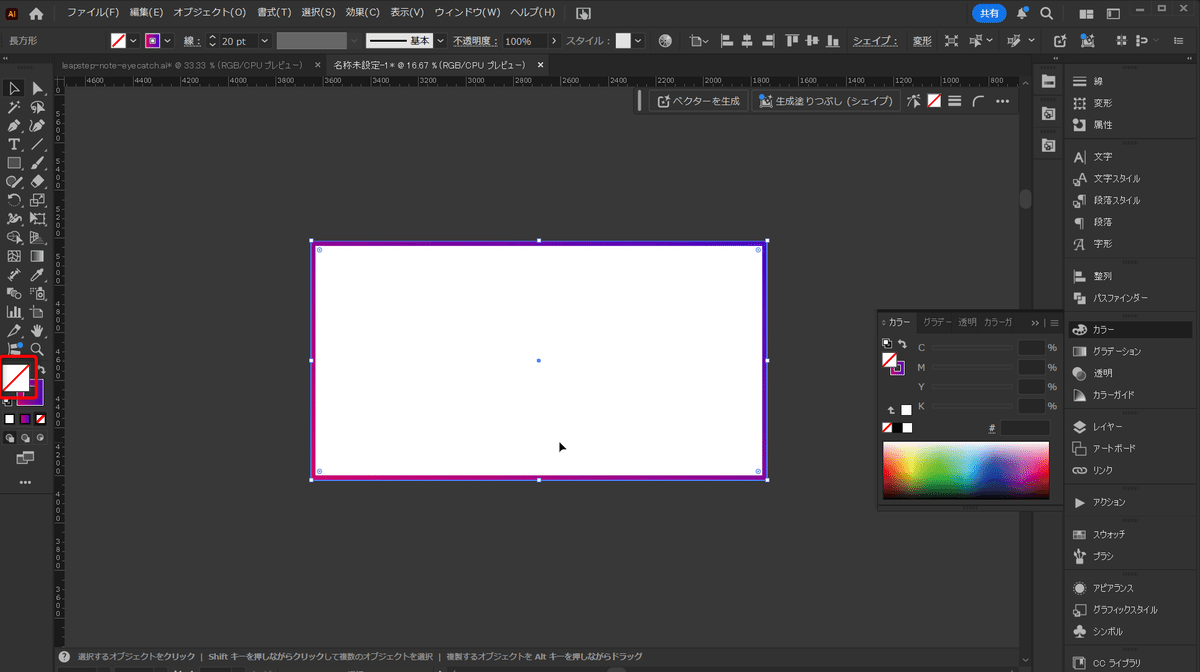Screen dimensions: 1200x672
Task: Pick a color from the カラー panel spectrum
Action: 965,468
